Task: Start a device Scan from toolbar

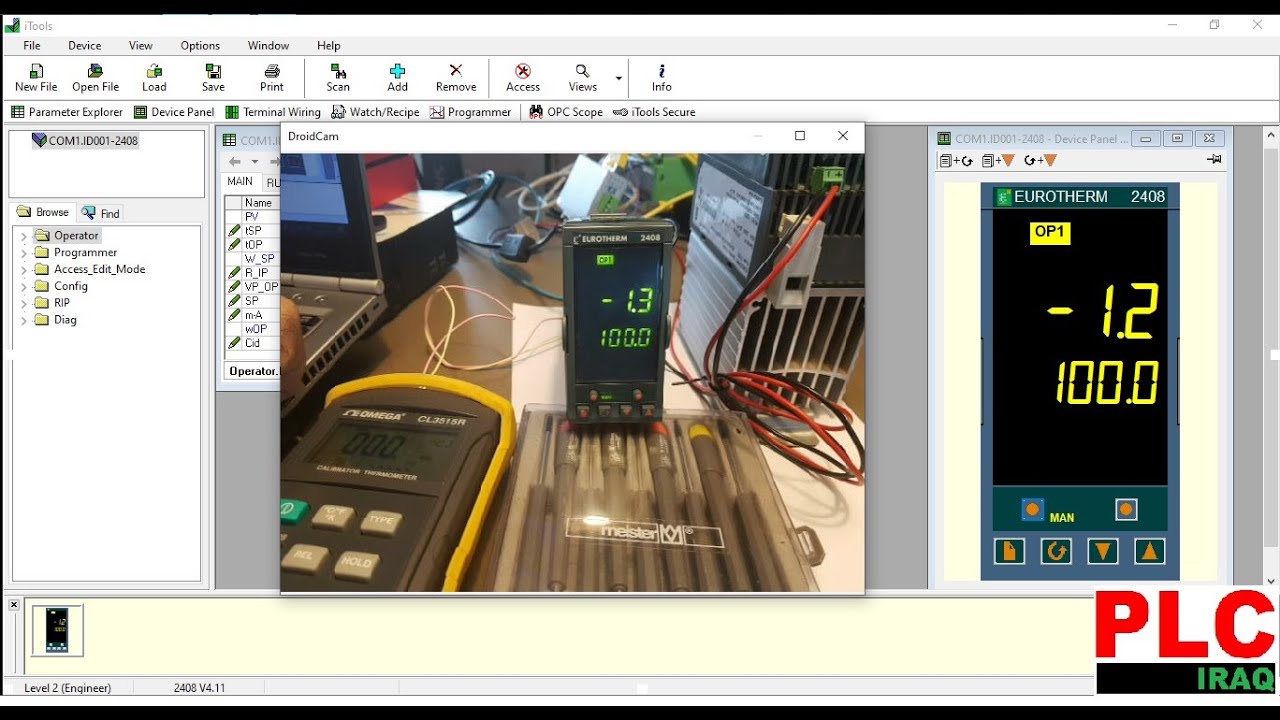Action: [338, 78]
